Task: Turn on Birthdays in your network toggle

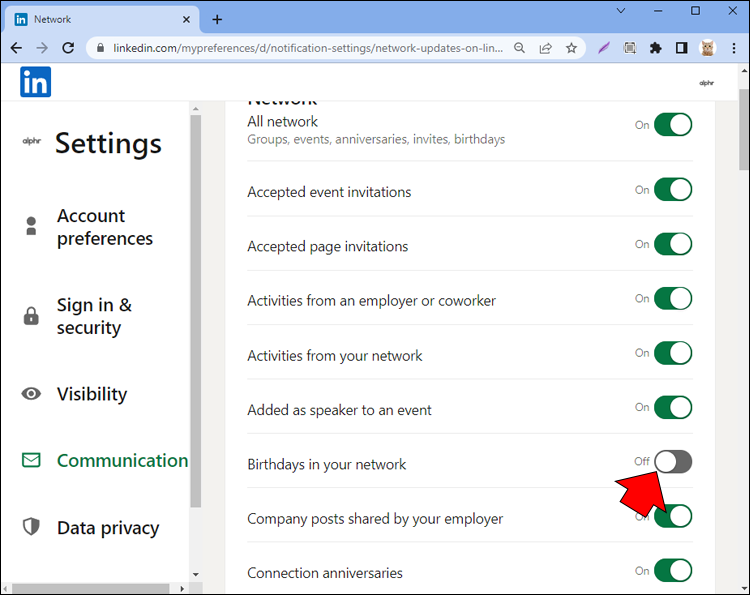Action: (x=673, y=462)
